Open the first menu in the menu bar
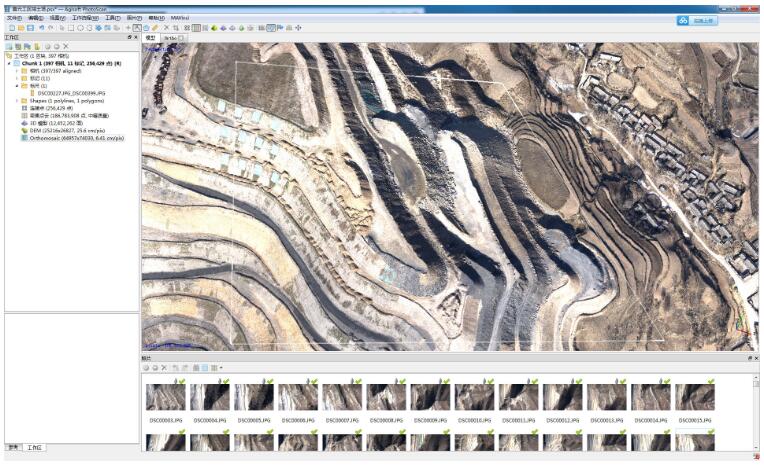The height and width of the screenshot is (468, 764). tap(14, 18)
